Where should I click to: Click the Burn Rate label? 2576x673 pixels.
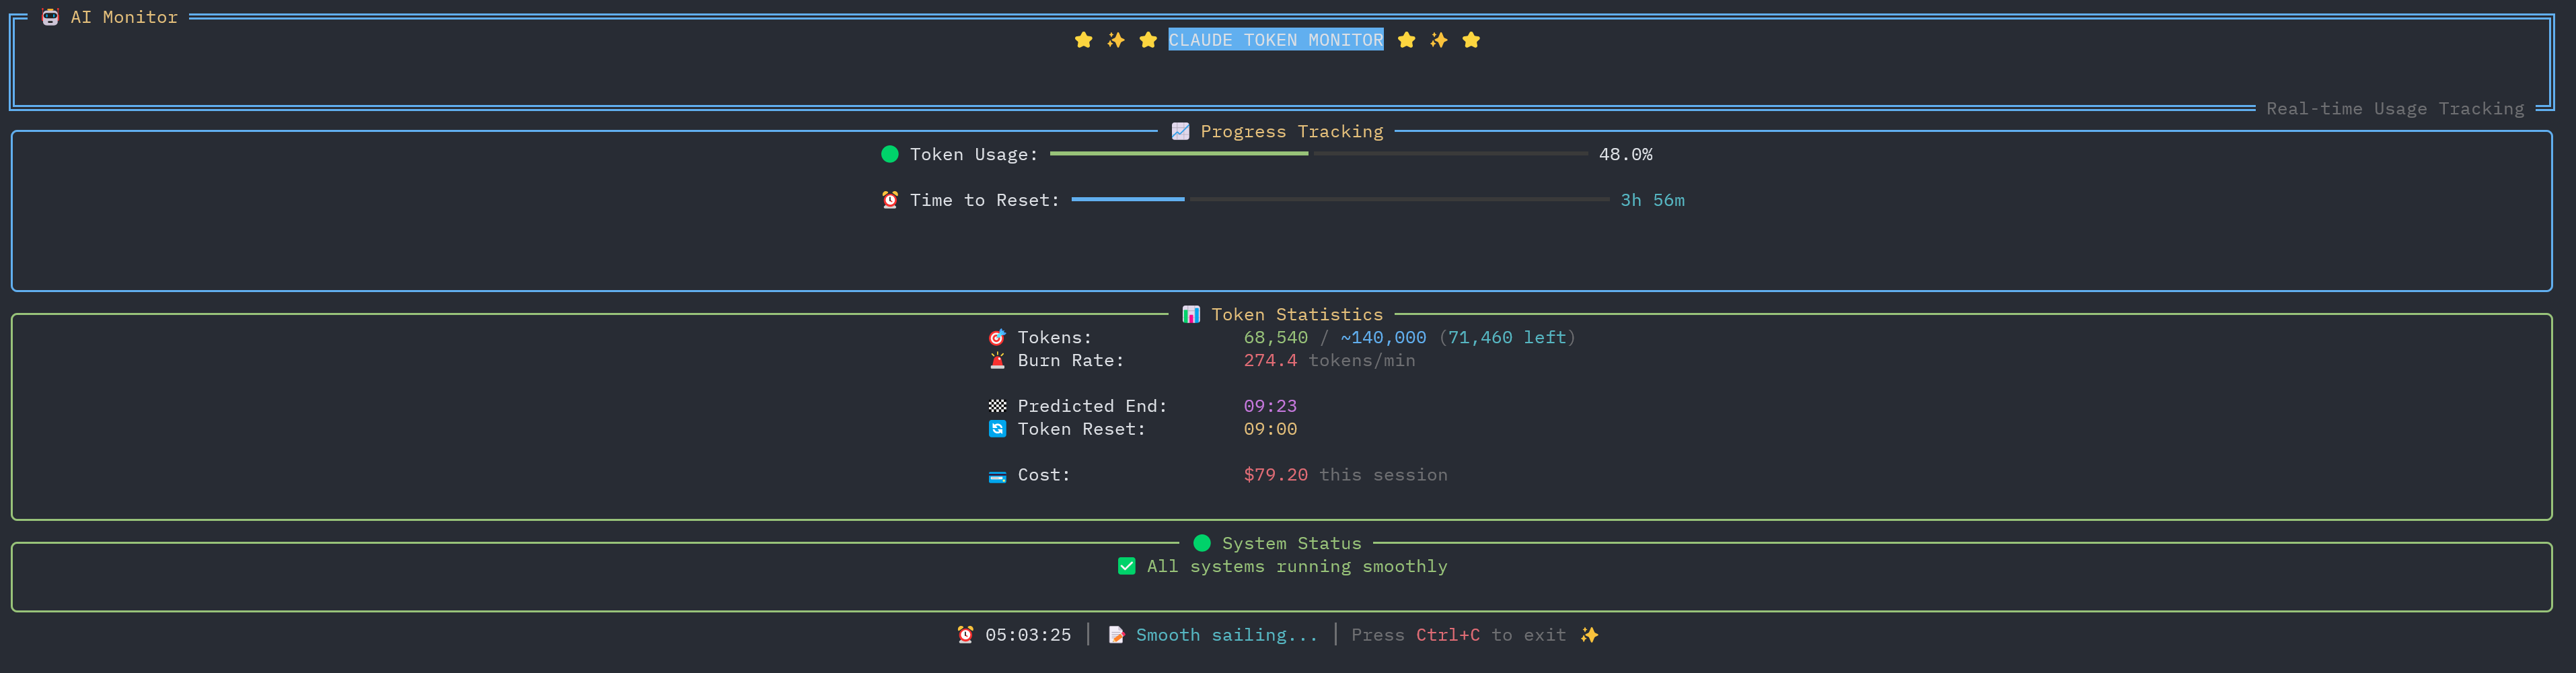(1071, 360)
